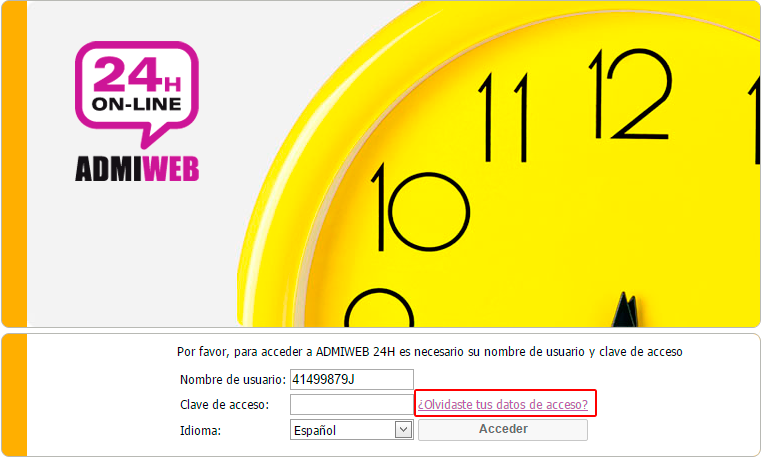Click the partially visible 9 on the clock

click(x=379, y=308)
